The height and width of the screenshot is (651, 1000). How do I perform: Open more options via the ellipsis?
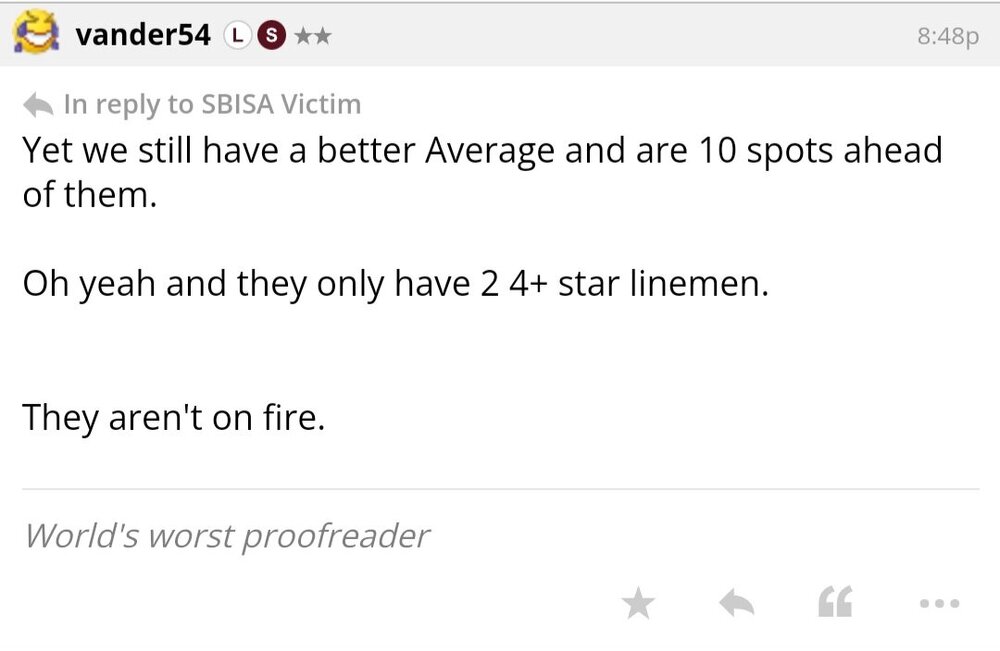coord(938,602)
